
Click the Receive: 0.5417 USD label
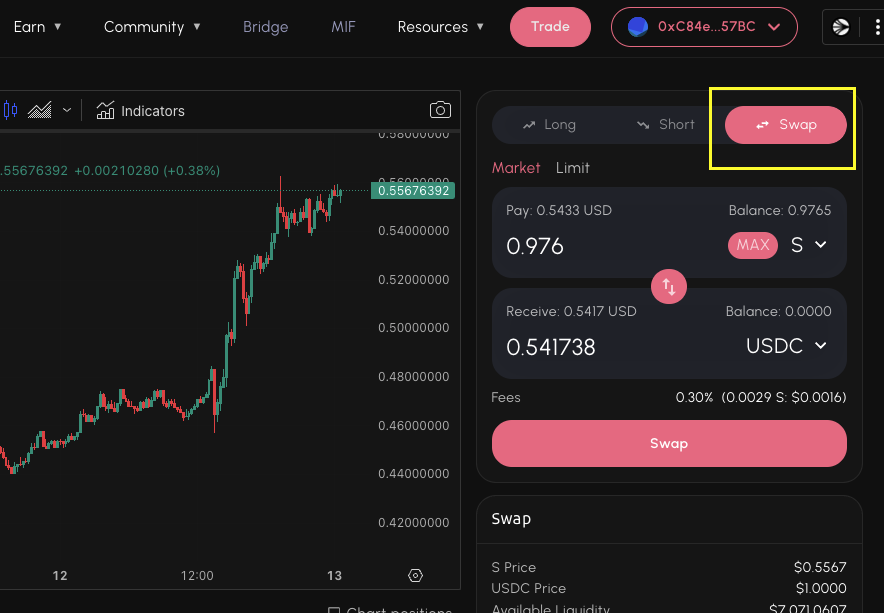tap(571, 311)
